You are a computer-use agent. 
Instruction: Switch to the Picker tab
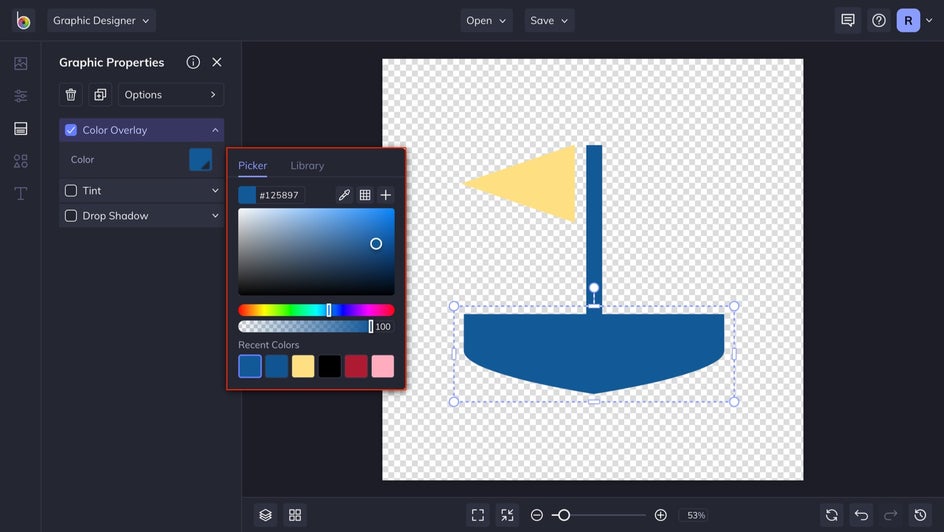pos(252,165)
